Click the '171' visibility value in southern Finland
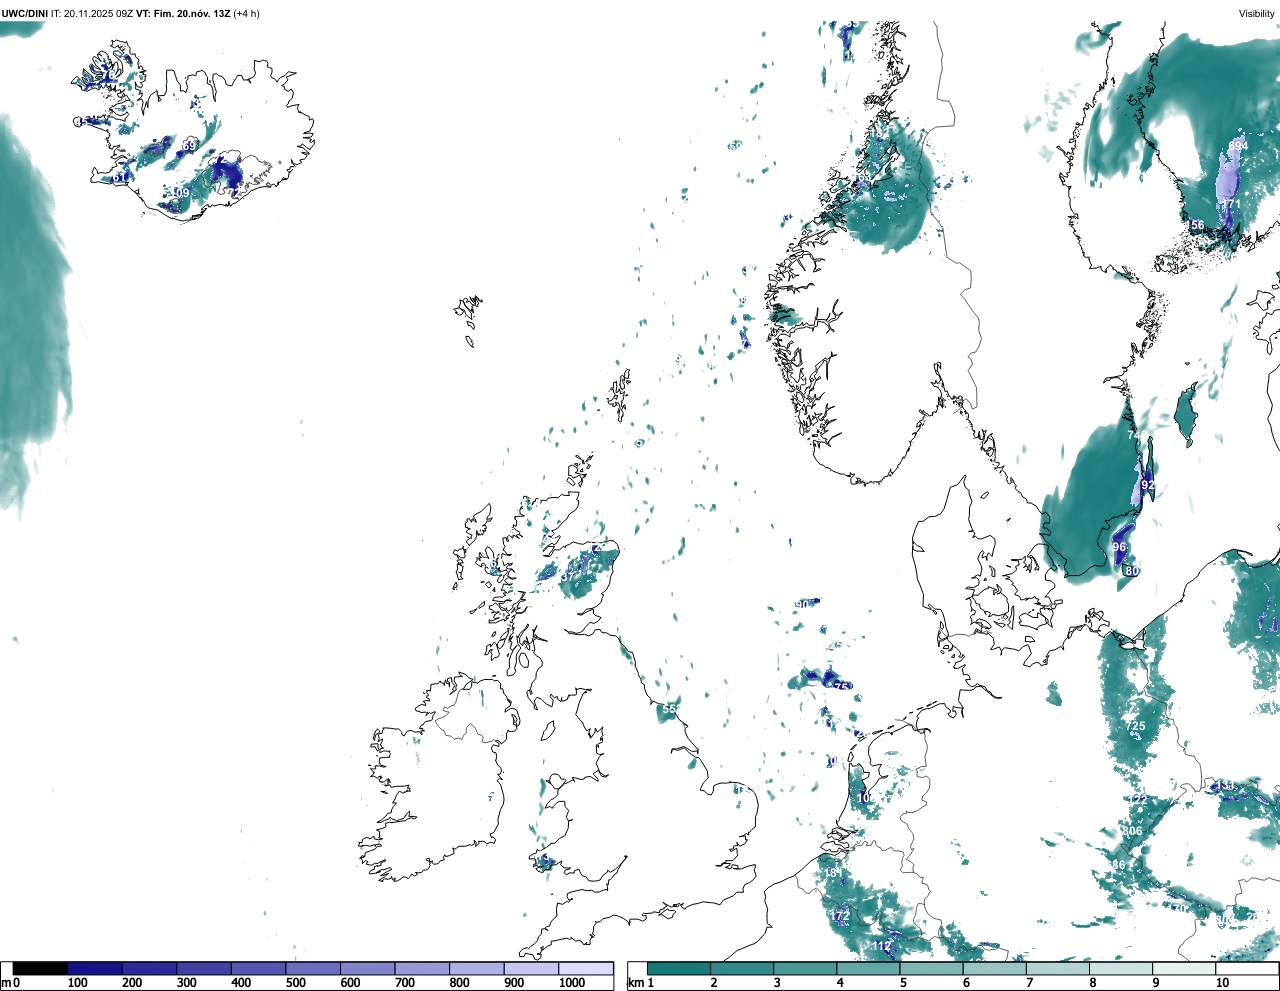 tap(1230, 204)
